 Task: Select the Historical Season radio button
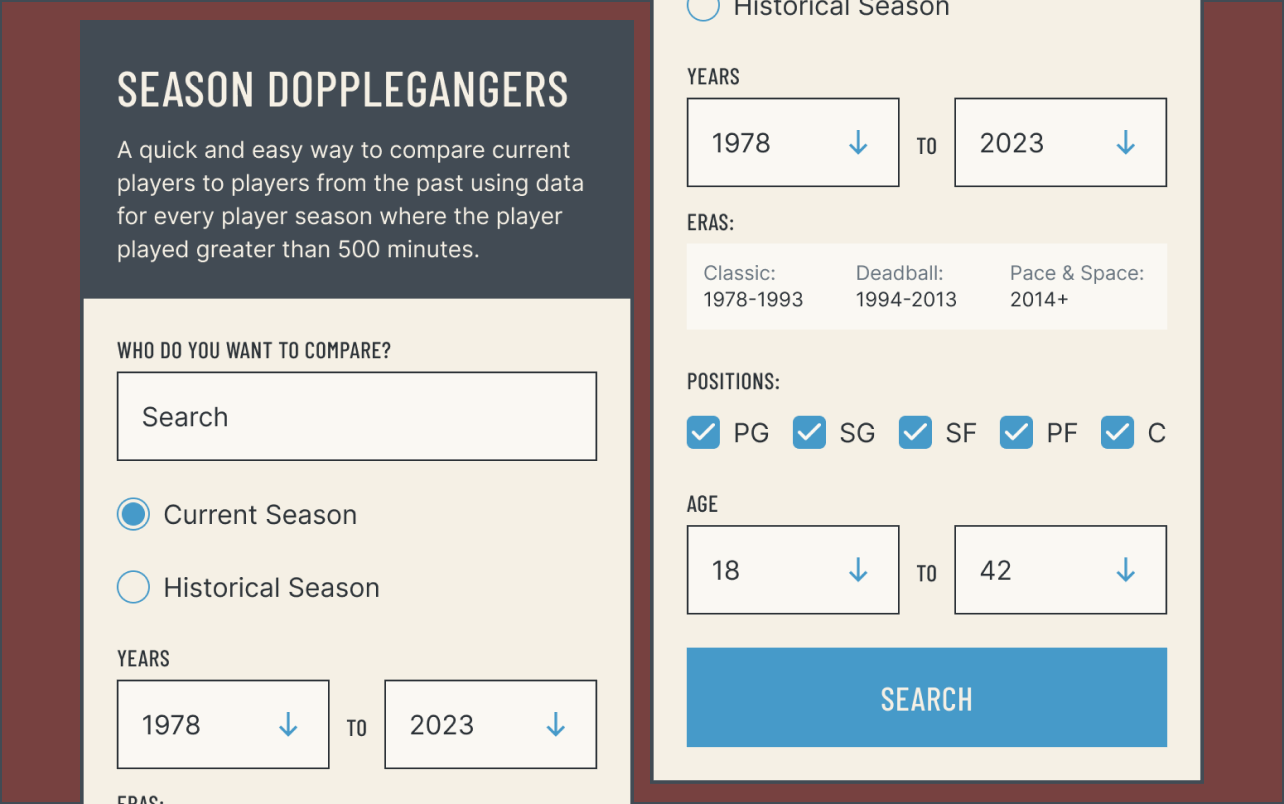[133, 587]
